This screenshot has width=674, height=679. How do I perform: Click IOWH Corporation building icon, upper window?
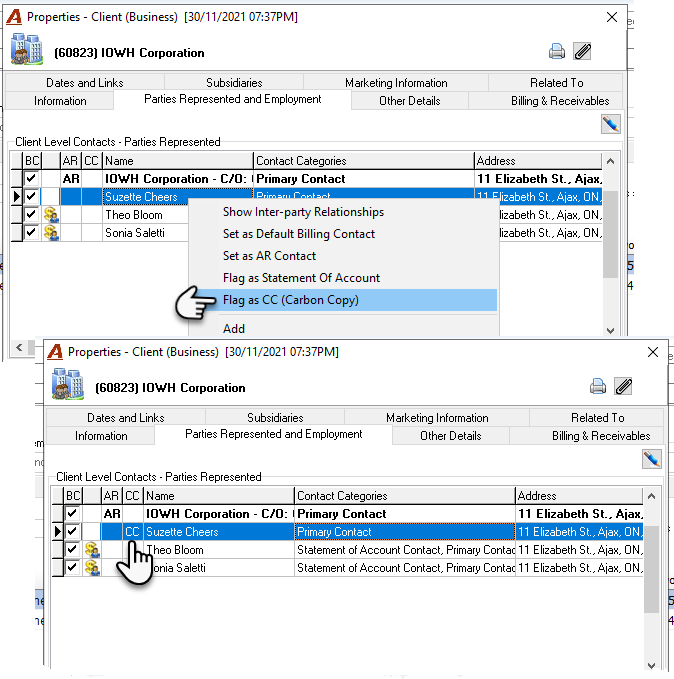click(26, 49)
